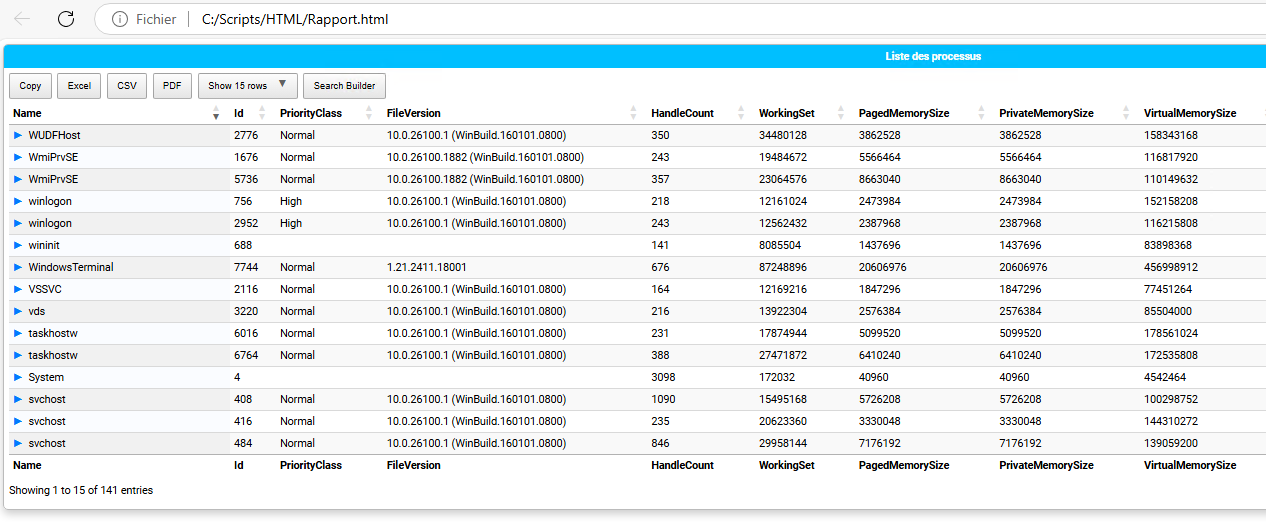
Task: Select the VirtualMemorySize value 158343168
Action: (x=1171, y=135)
